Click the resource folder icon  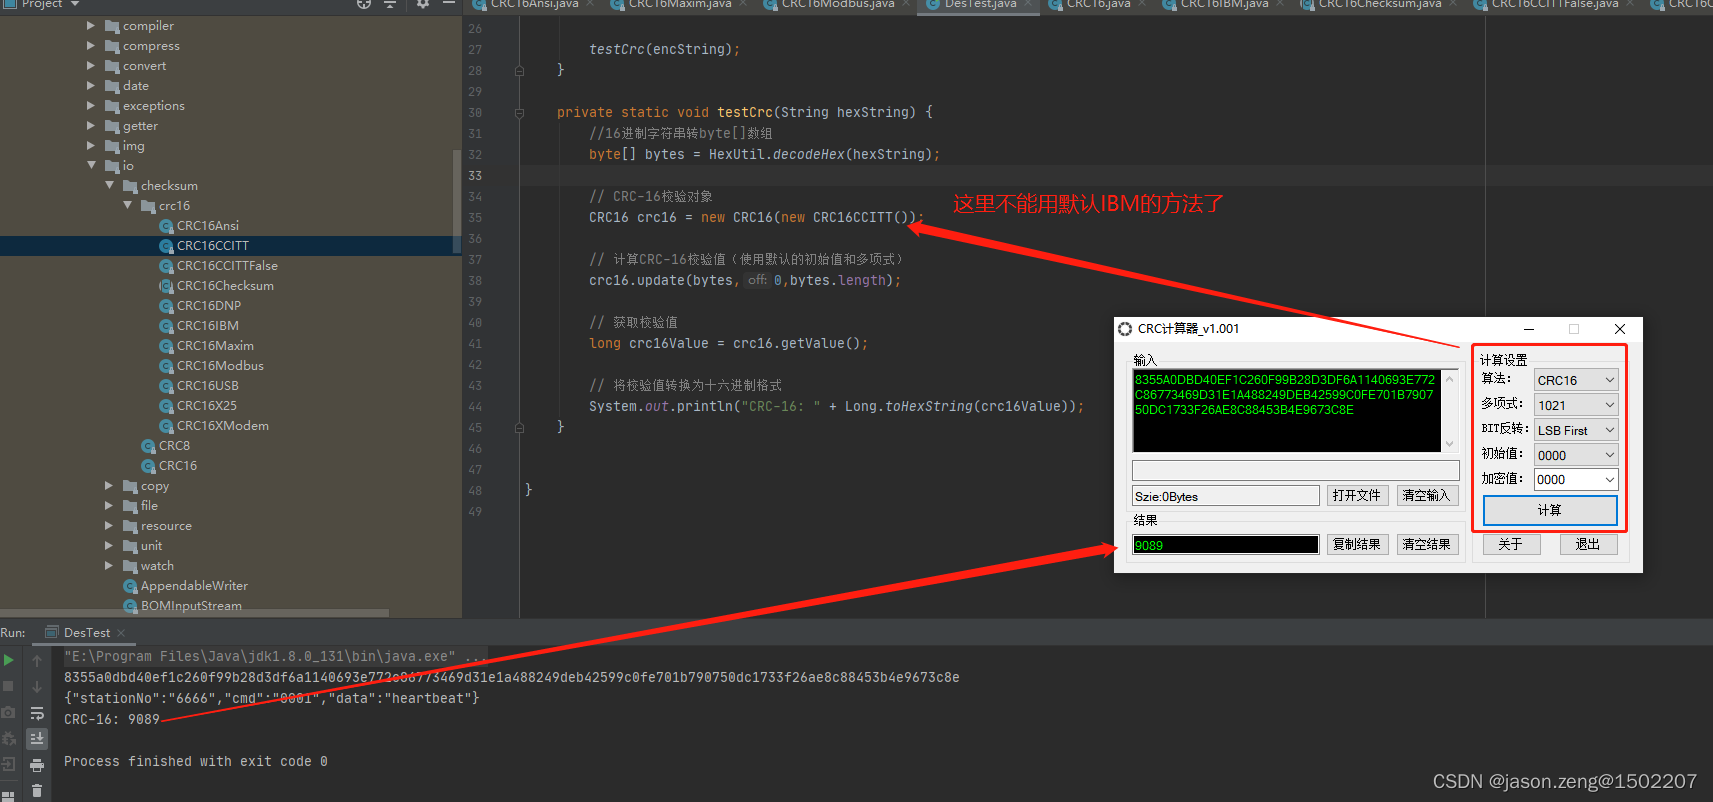coord(130,526)
